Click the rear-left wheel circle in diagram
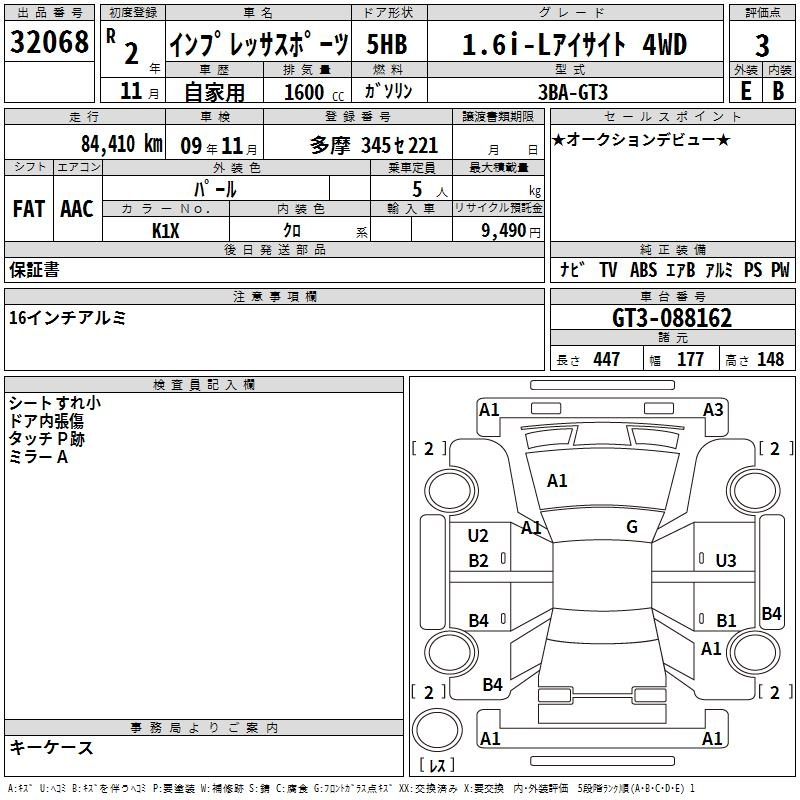The width and height of the screenshot is (800, 800). pos(451,653)
